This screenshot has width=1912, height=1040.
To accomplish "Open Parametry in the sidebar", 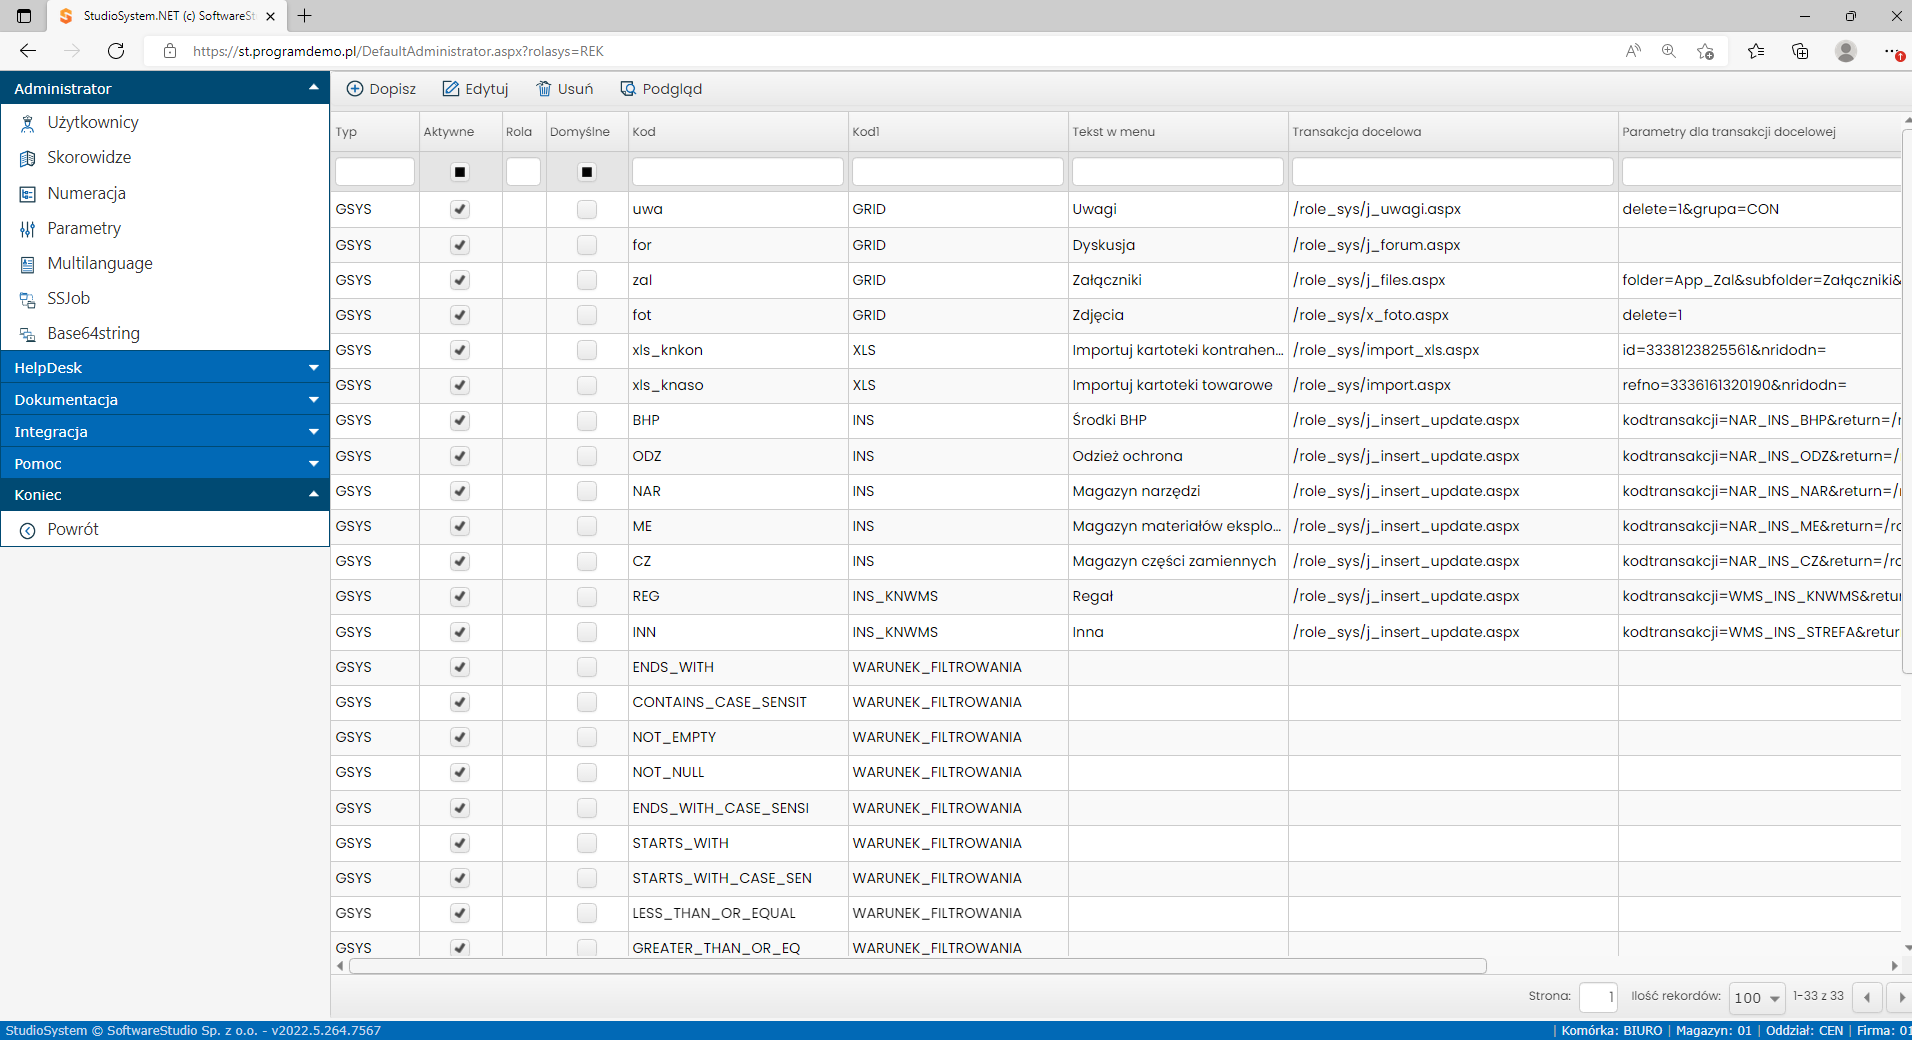I will [84, 228].
